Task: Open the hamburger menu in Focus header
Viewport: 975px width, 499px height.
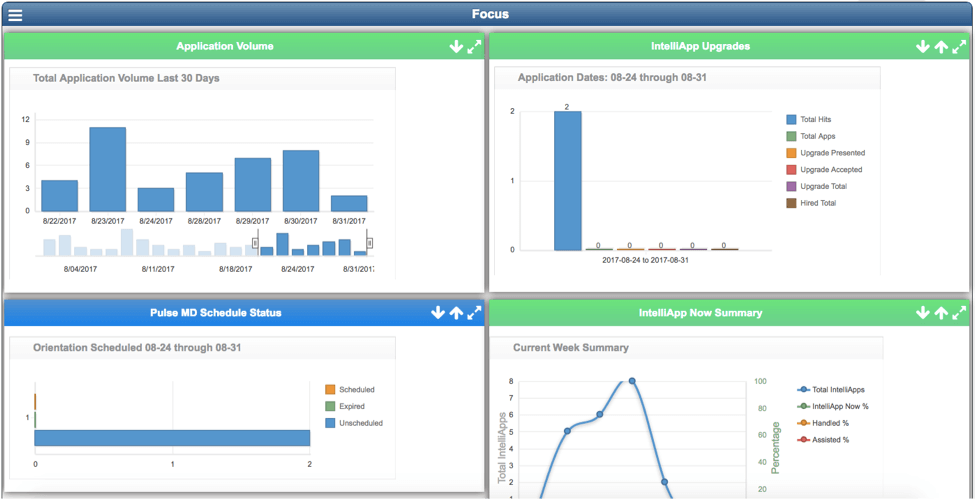Action: pyautogui.click(x=15, y=15)
